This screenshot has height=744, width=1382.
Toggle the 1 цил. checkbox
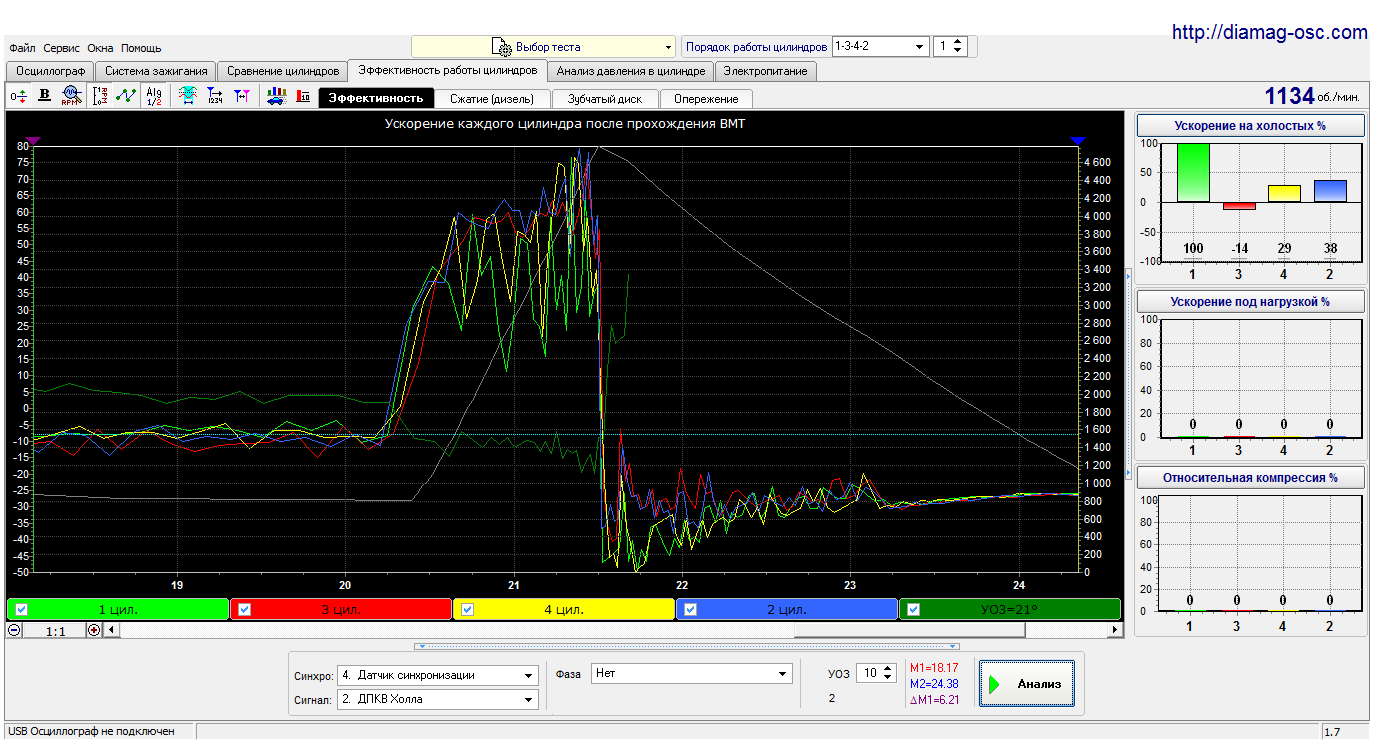[21, 609]
